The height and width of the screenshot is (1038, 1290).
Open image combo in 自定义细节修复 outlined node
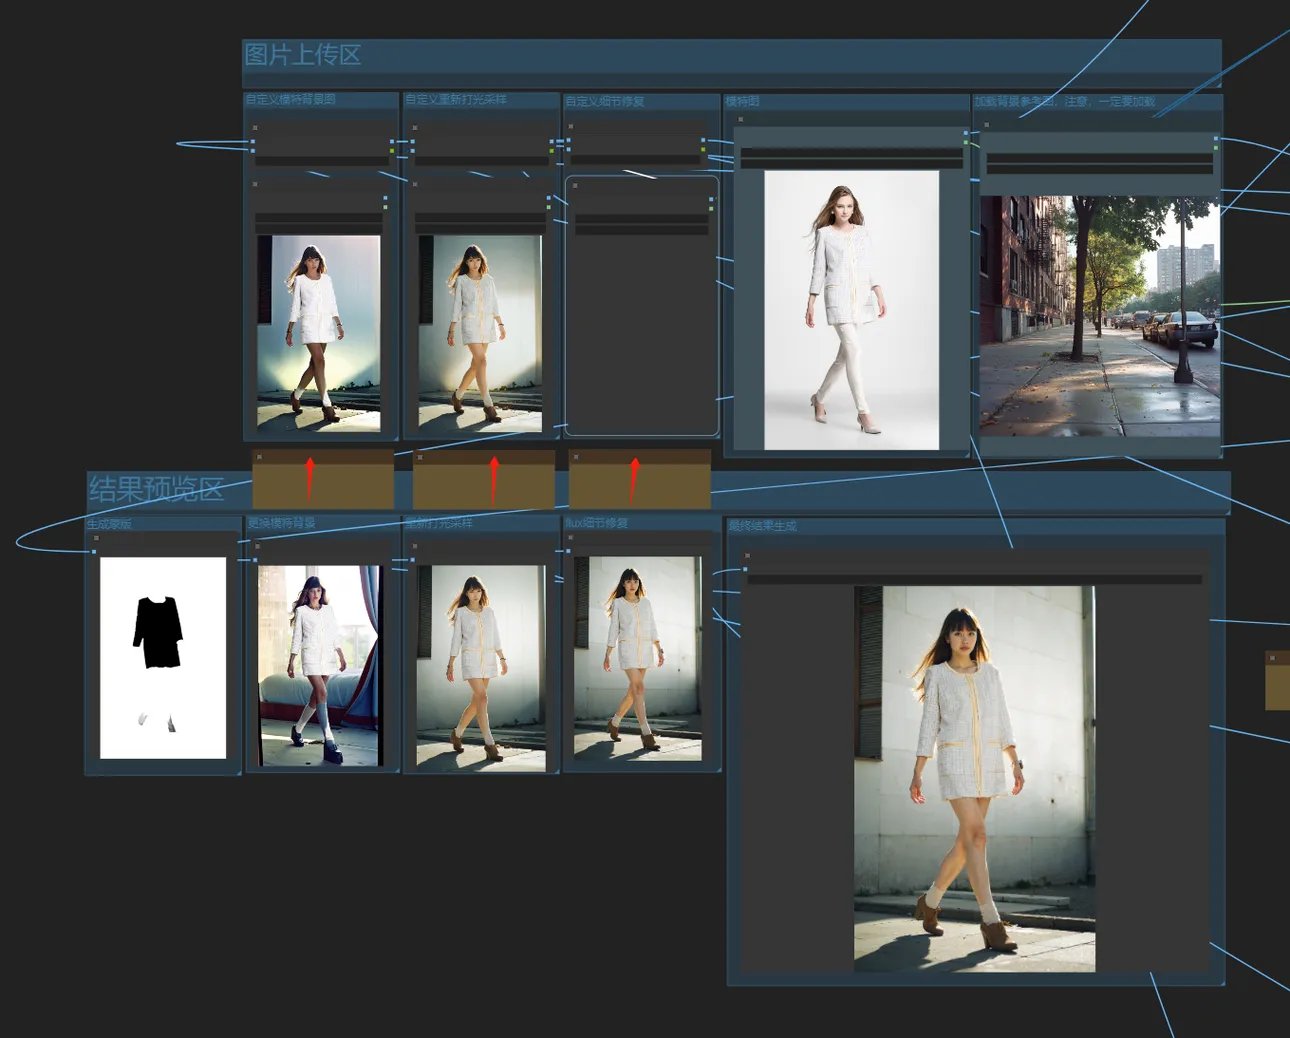click(642, 218)
